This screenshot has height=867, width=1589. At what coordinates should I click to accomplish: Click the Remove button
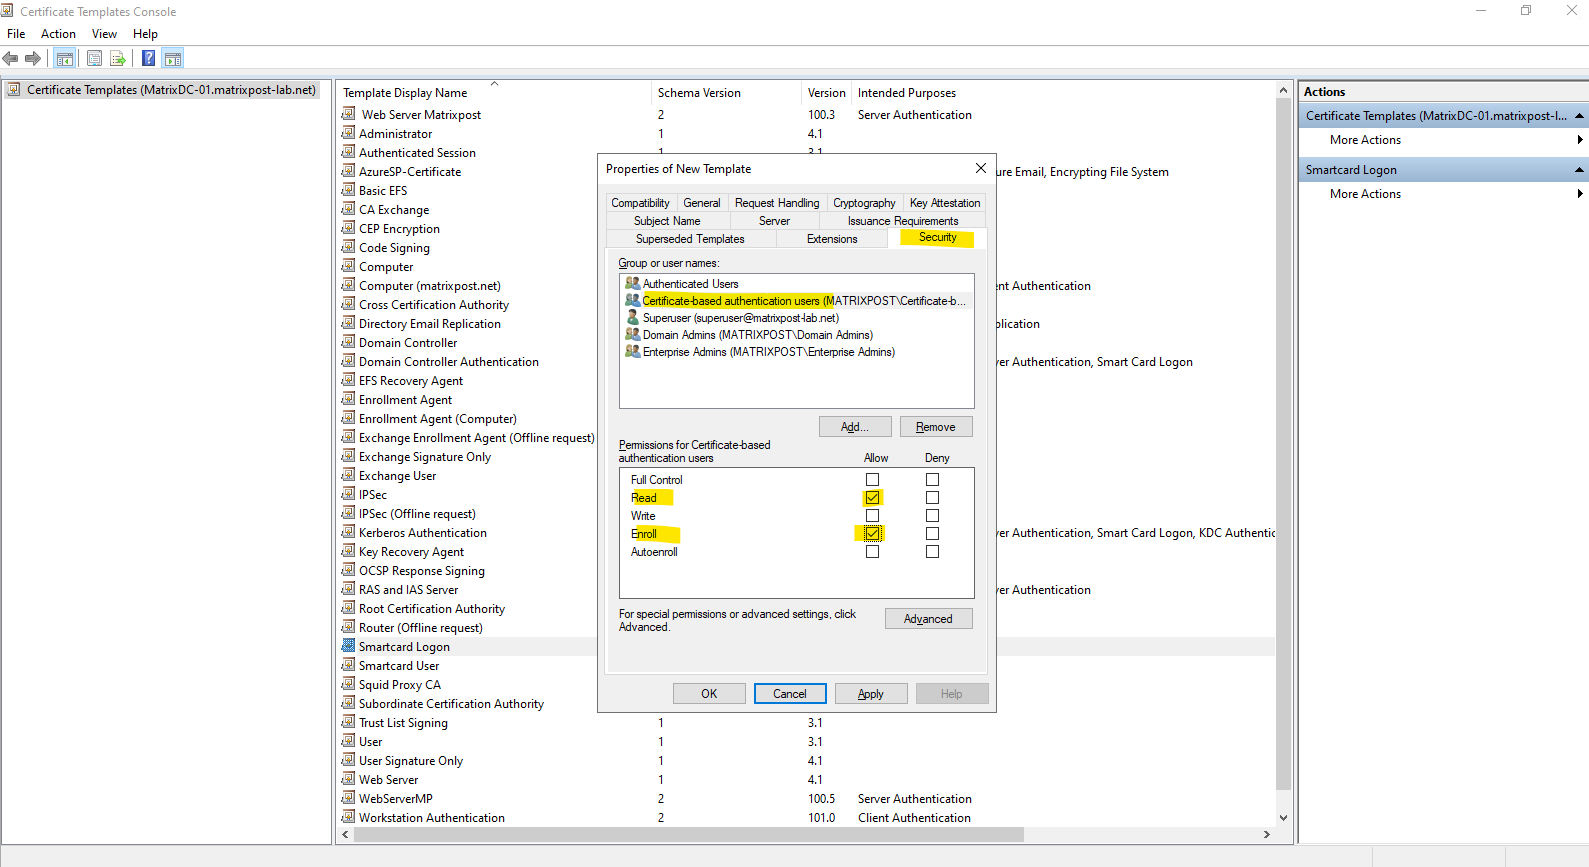(x=936, y=427)
